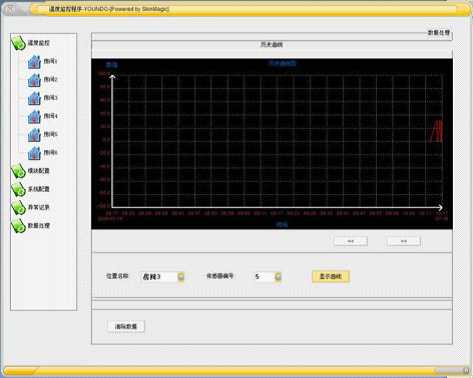Screen dimensions: 473x378
Task: Click the 温度监控 green root icon
Action: 19,43
